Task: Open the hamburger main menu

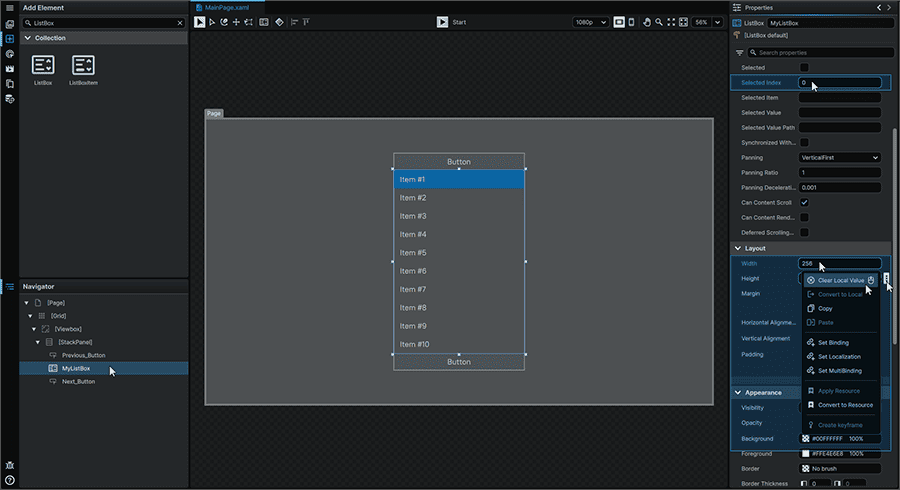Action: [9, 8]
